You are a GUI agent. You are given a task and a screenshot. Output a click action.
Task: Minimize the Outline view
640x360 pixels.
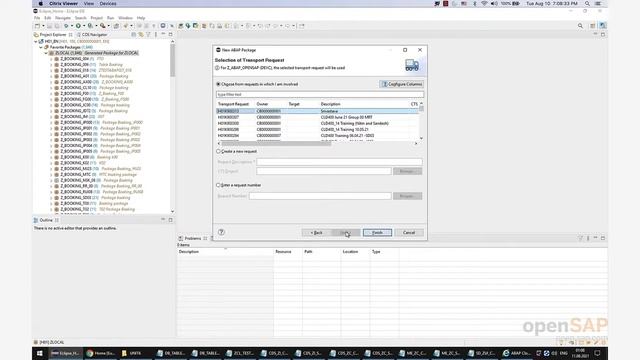pos(163,220)
